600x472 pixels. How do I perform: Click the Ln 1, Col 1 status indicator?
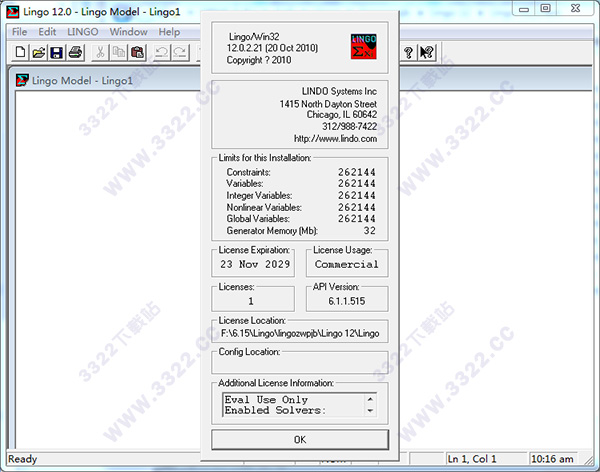(x=472, y=459)
